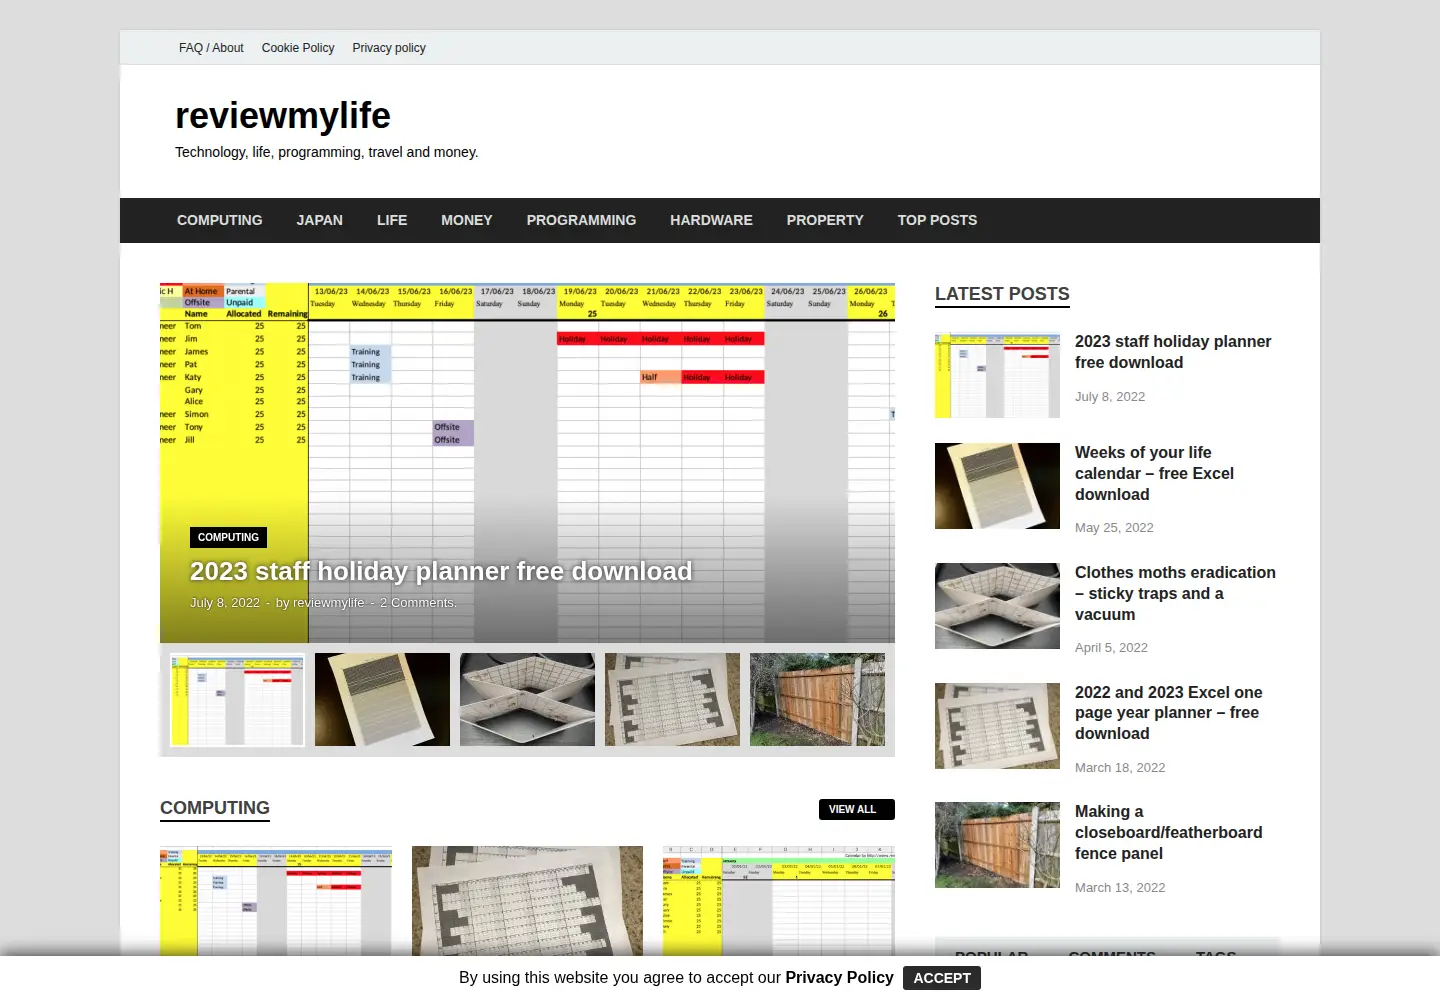The height and width of the screenshot is (1000, 1440).
Task: Open Privacy policy in top bar
Action: pyautogui.click(x=389, y=48)
